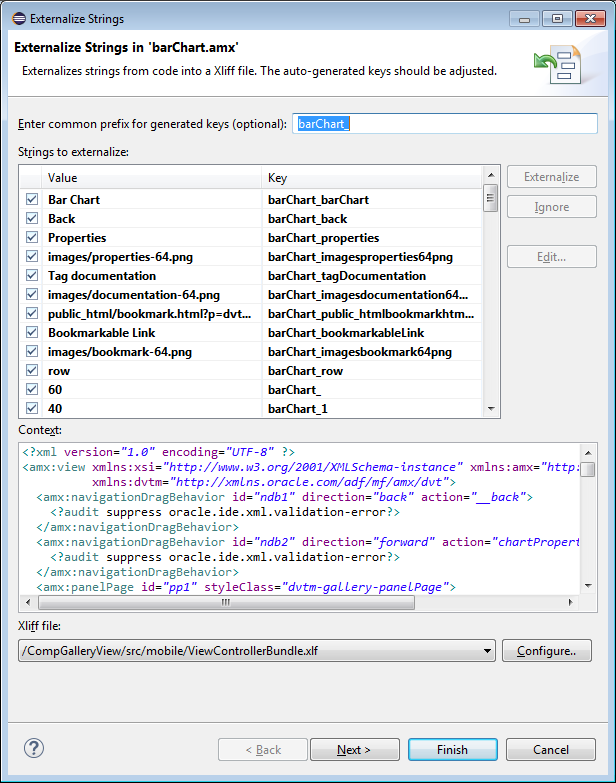616x783 pixels.
Task: Click Context pane vertical scrollbar thumb
Action: pyautogui.click(x=588, y=469)
